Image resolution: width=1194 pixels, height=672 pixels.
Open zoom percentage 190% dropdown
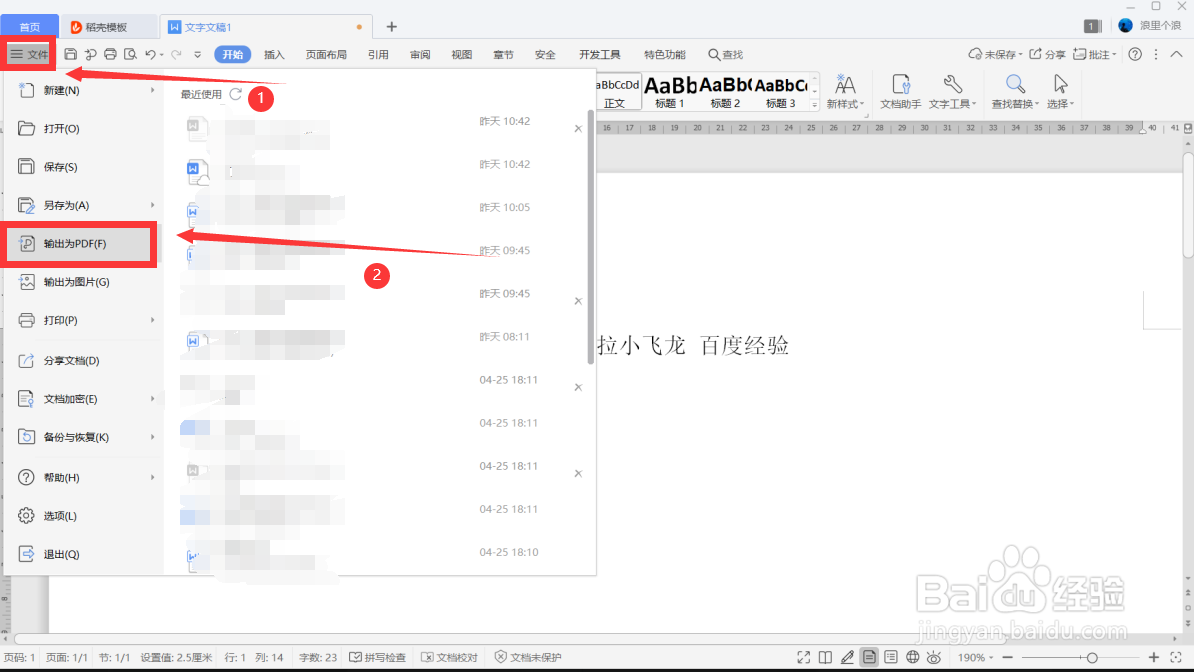pos(975,657)
